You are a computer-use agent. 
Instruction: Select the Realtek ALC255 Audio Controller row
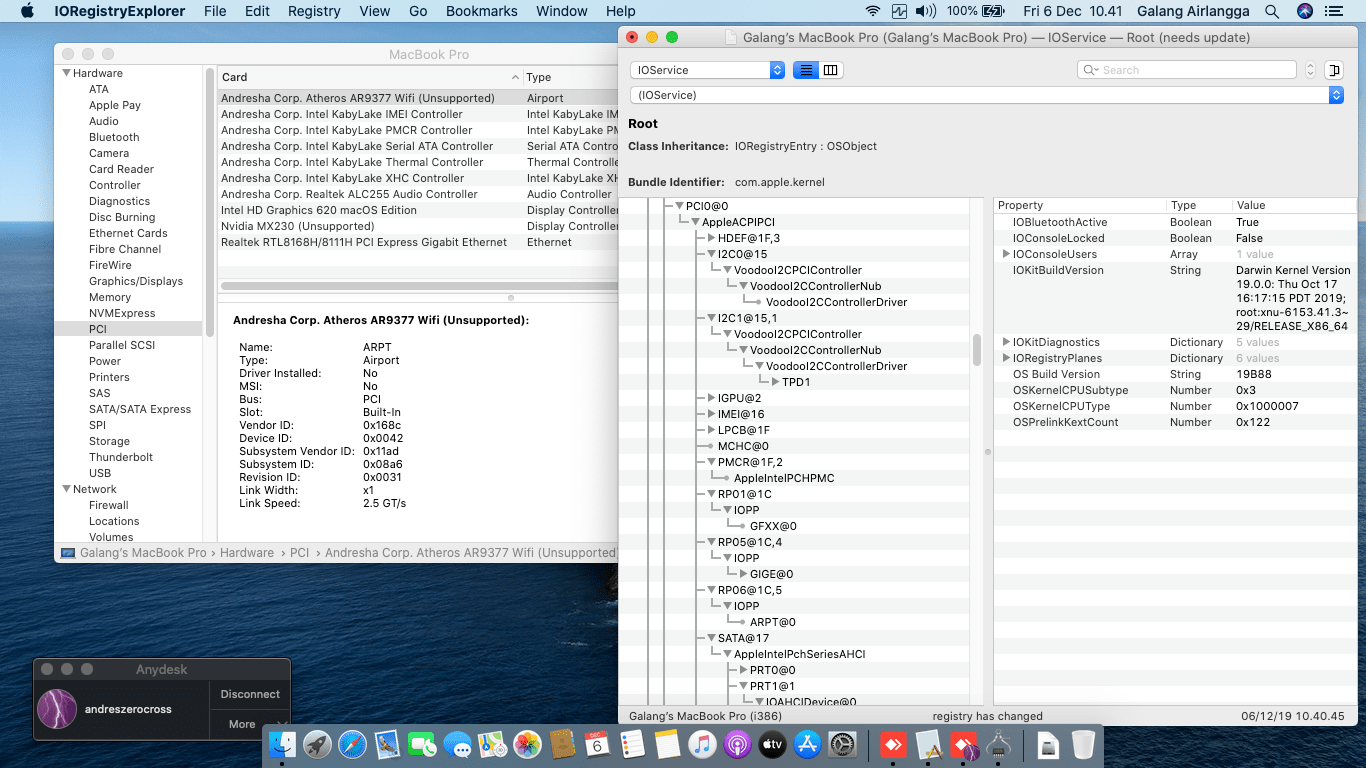(x=418, y=194)
